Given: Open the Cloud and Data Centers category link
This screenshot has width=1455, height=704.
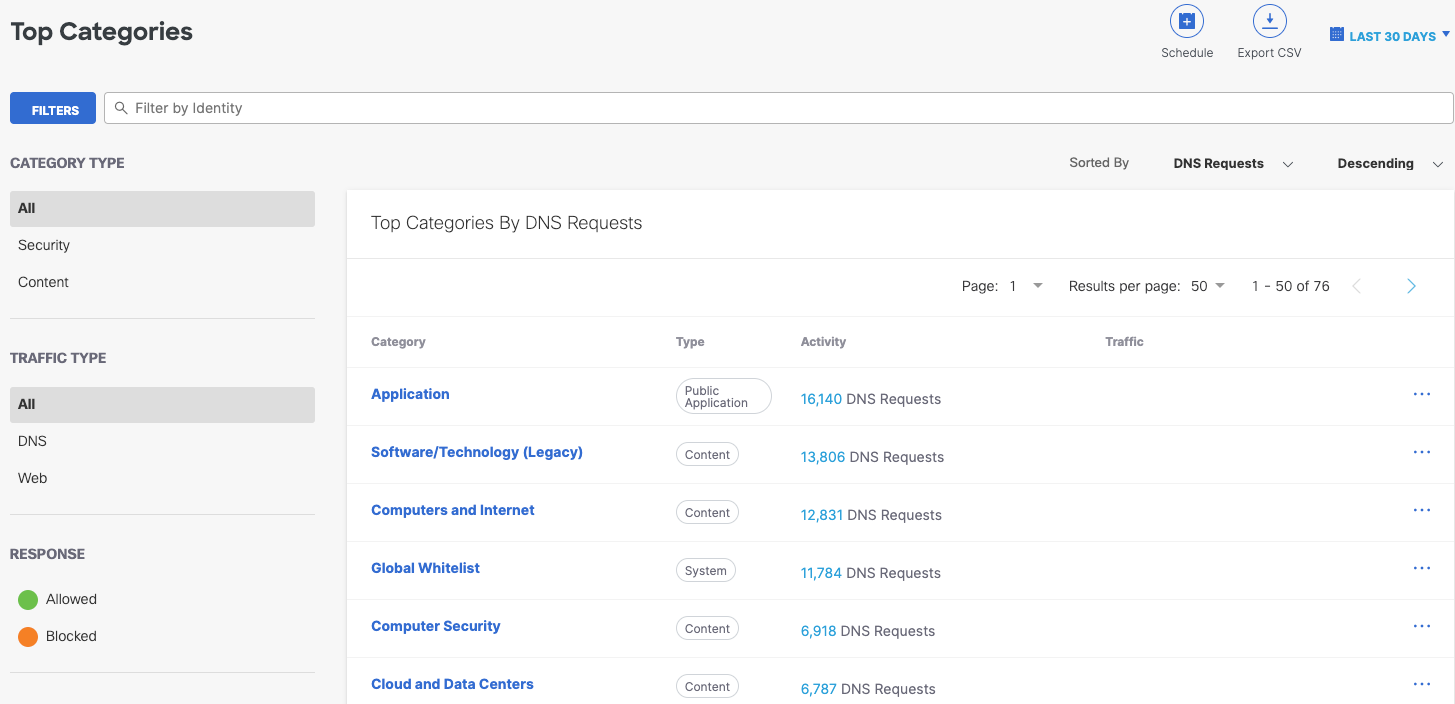Looking at the screenshot, I should coord(452,684).
